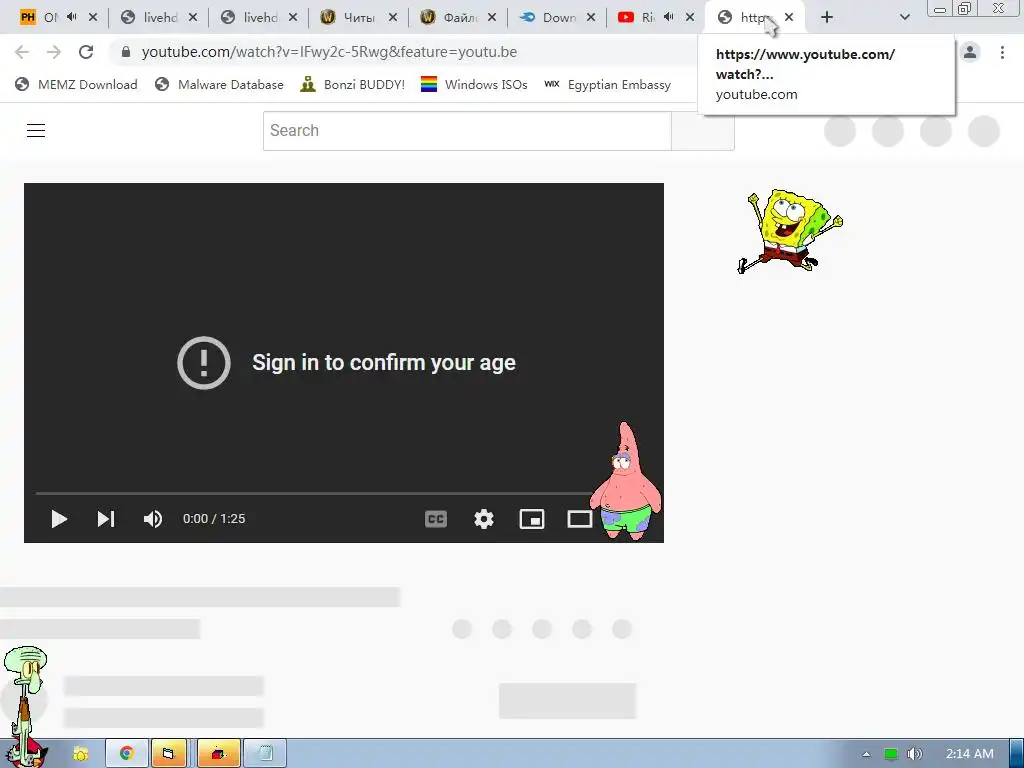Open the green network tray icon
Image resolution: width=1024 pixels, height=768 pixels.
[x=891, y=754]
